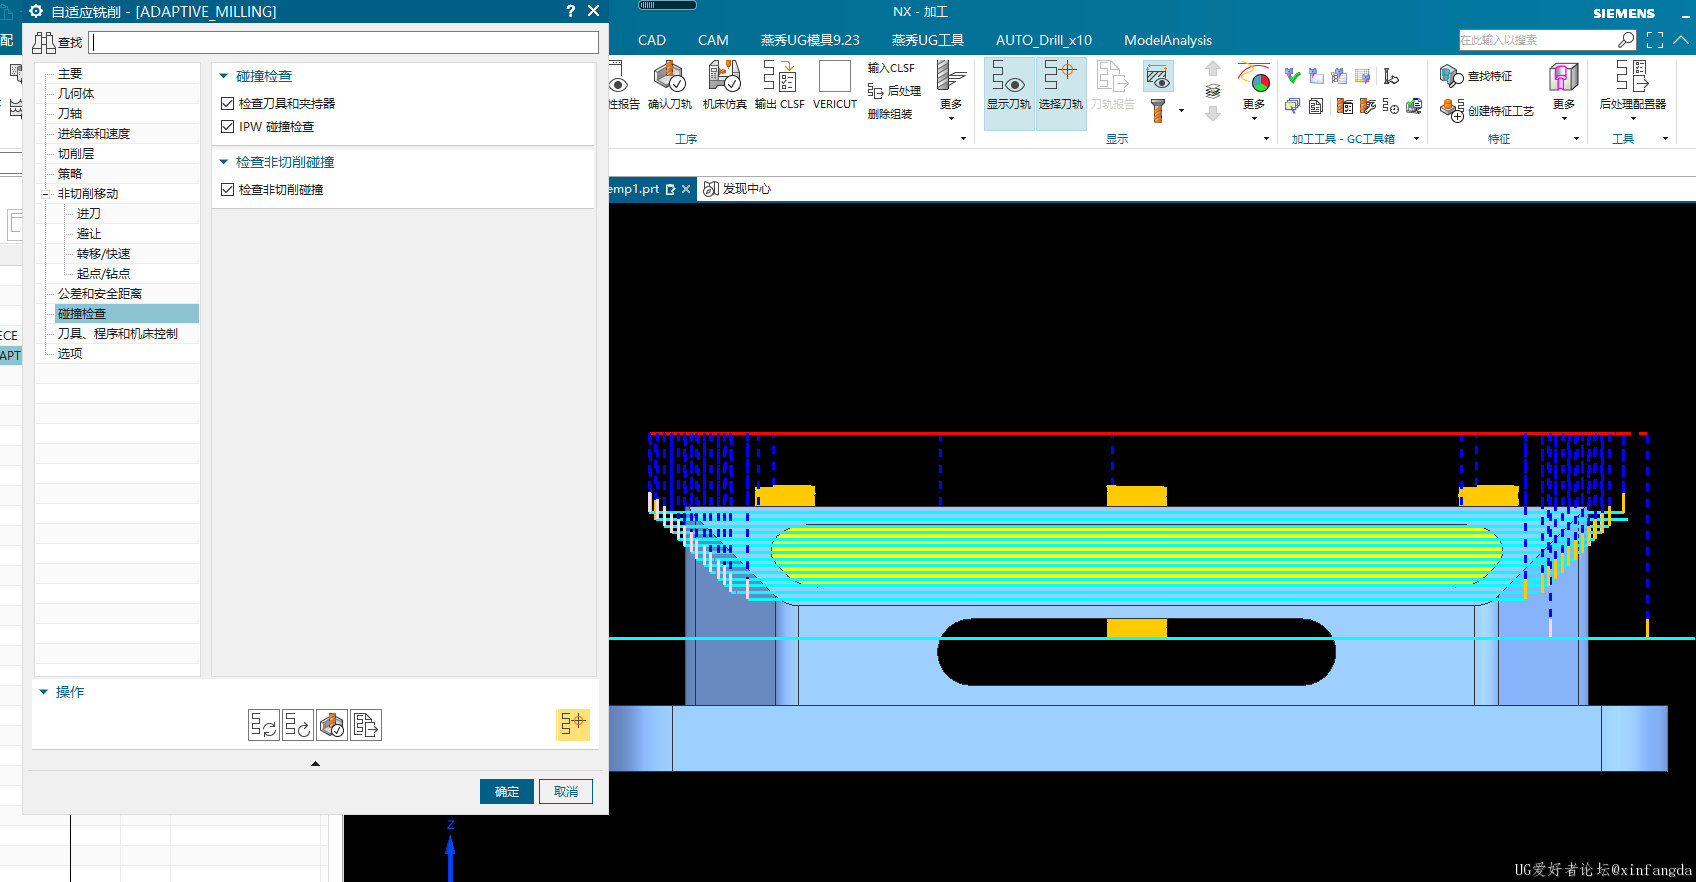Click the ribbon search magnifier icon

coord(1626,40)
